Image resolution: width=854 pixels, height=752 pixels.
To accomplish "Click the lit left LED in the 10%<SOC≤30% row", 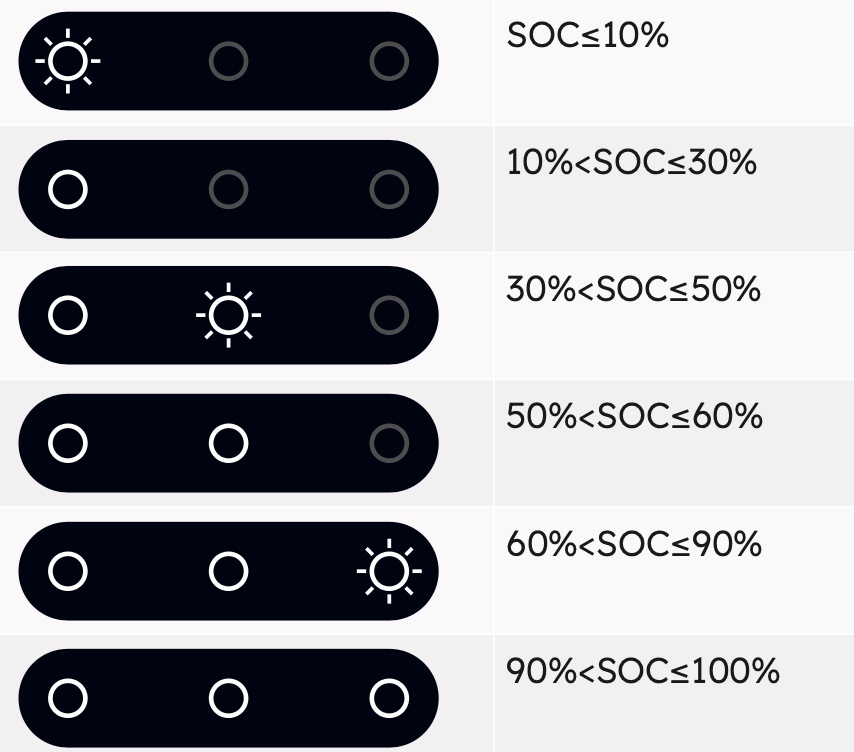I will [68, 189].
